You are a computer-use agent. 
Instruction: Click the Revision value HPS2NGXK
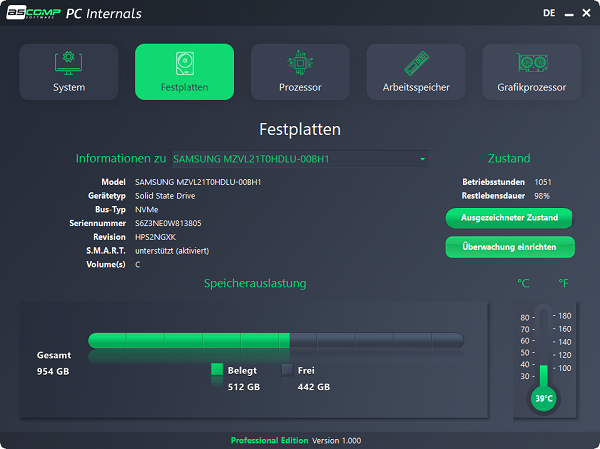click(155, 237)
